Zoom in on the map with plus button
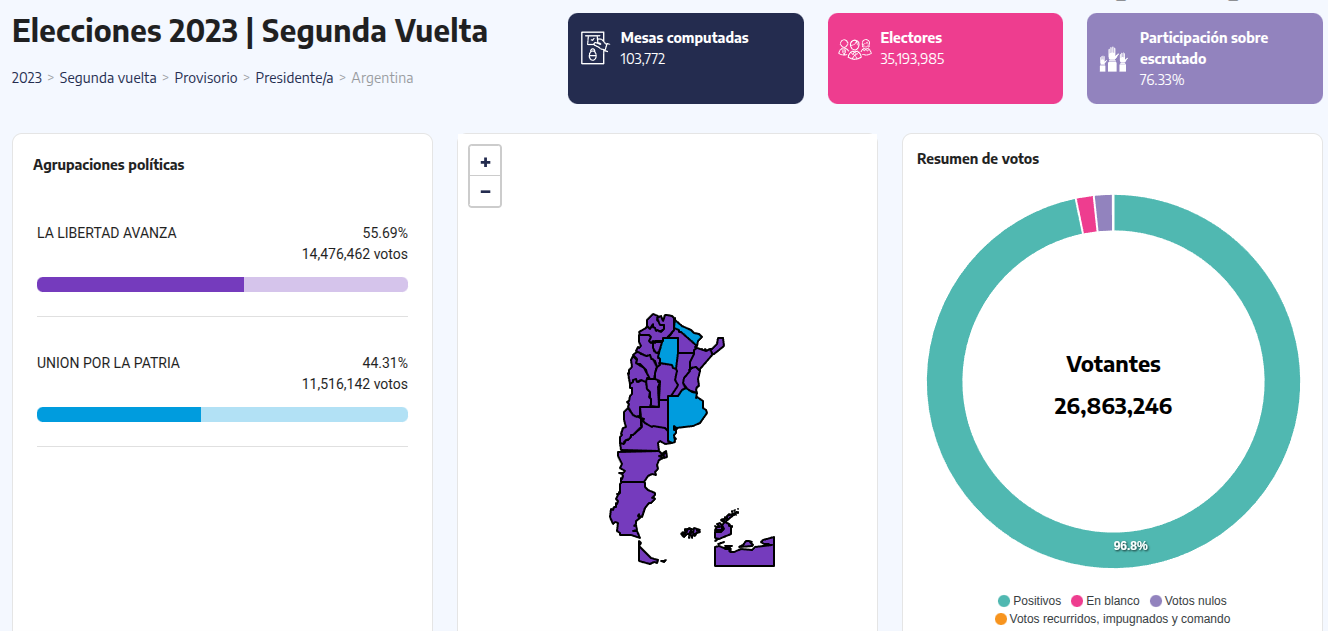This screenshot has width=1328, height=631. pyautogui.click(x=485, y=162)
